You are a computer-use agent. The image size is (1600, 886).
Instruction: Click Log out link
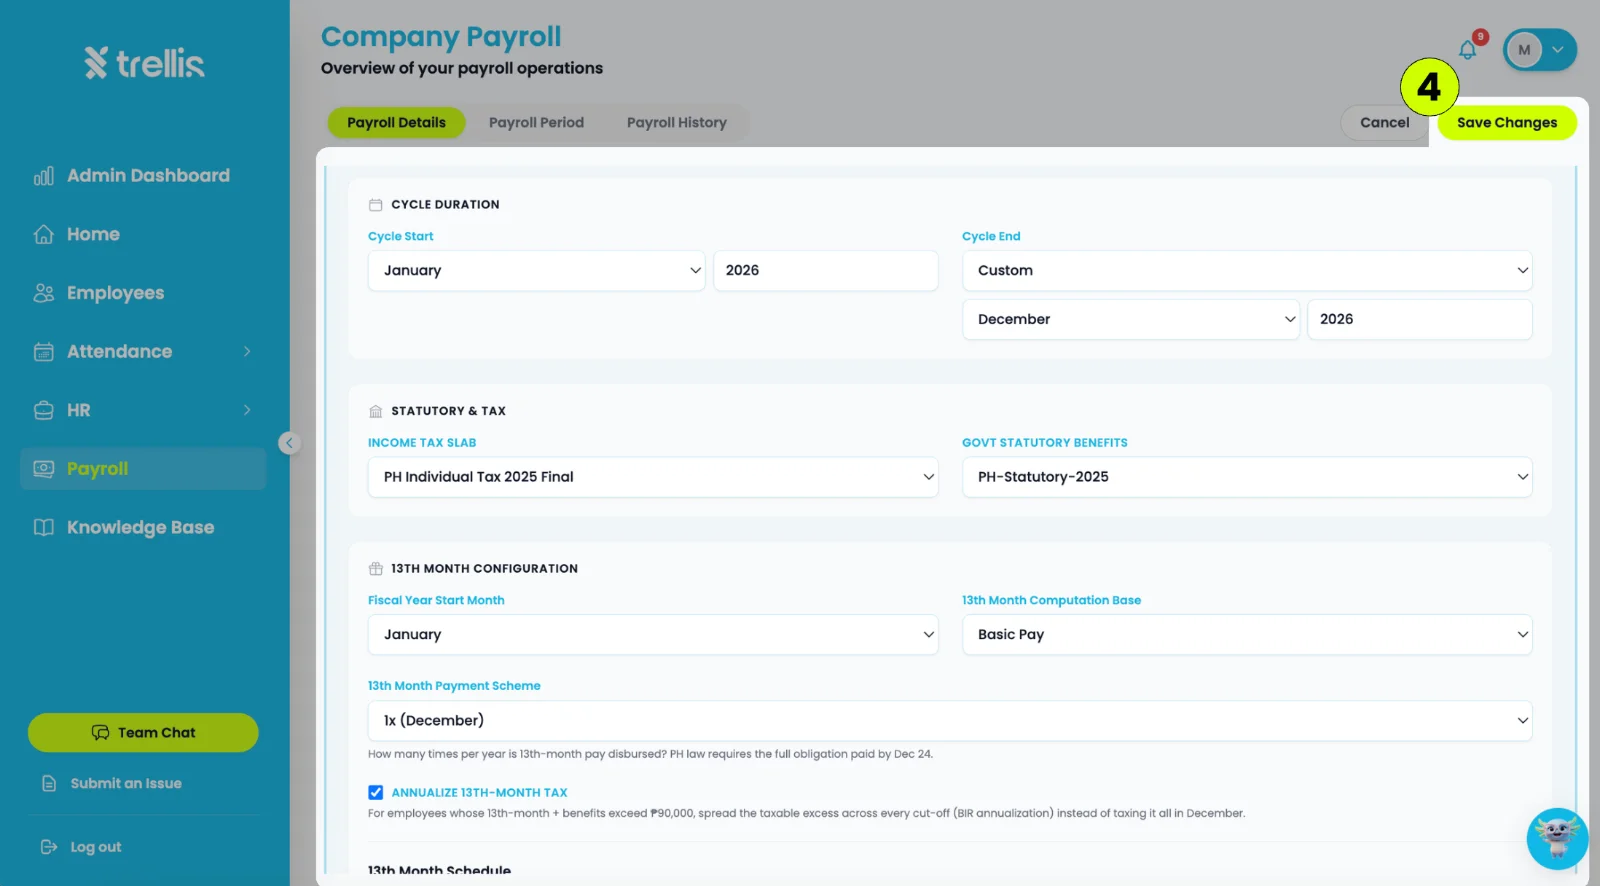pyautogui.click(x=96, y=847)
